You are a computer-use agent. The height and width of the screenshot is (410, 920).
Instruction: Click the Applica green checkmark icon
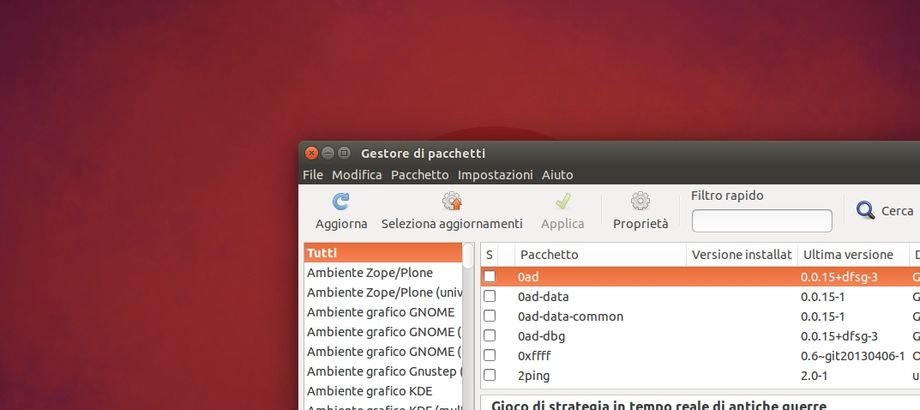pyautogui.click(x=563, y=202)
